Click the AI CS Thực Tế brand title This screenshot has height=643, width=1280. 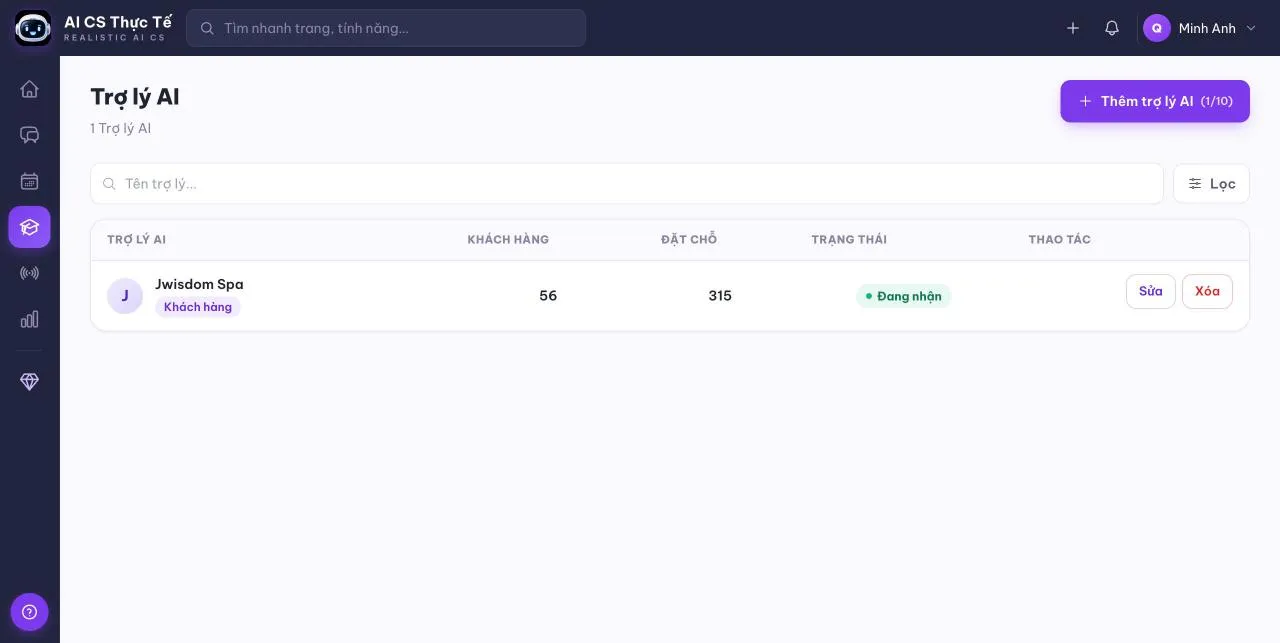point(118,22)
